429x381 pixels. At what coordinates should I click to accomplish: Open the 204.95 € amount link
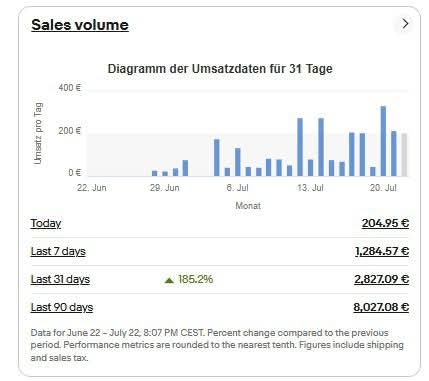(385, 223)
